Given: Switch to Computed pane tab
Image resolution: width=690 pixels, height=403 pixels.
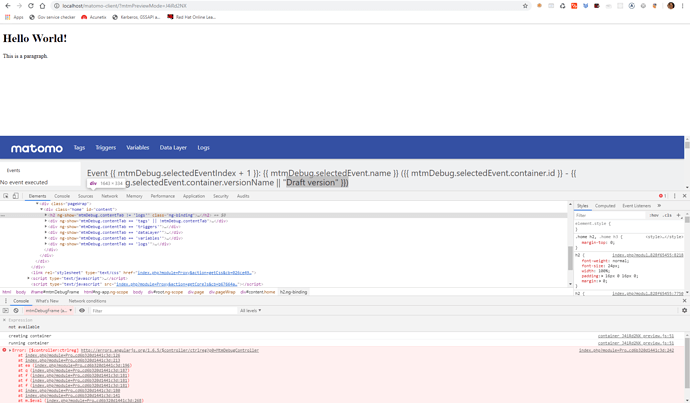Looking at the screenshot, I should tap(605, 205).
